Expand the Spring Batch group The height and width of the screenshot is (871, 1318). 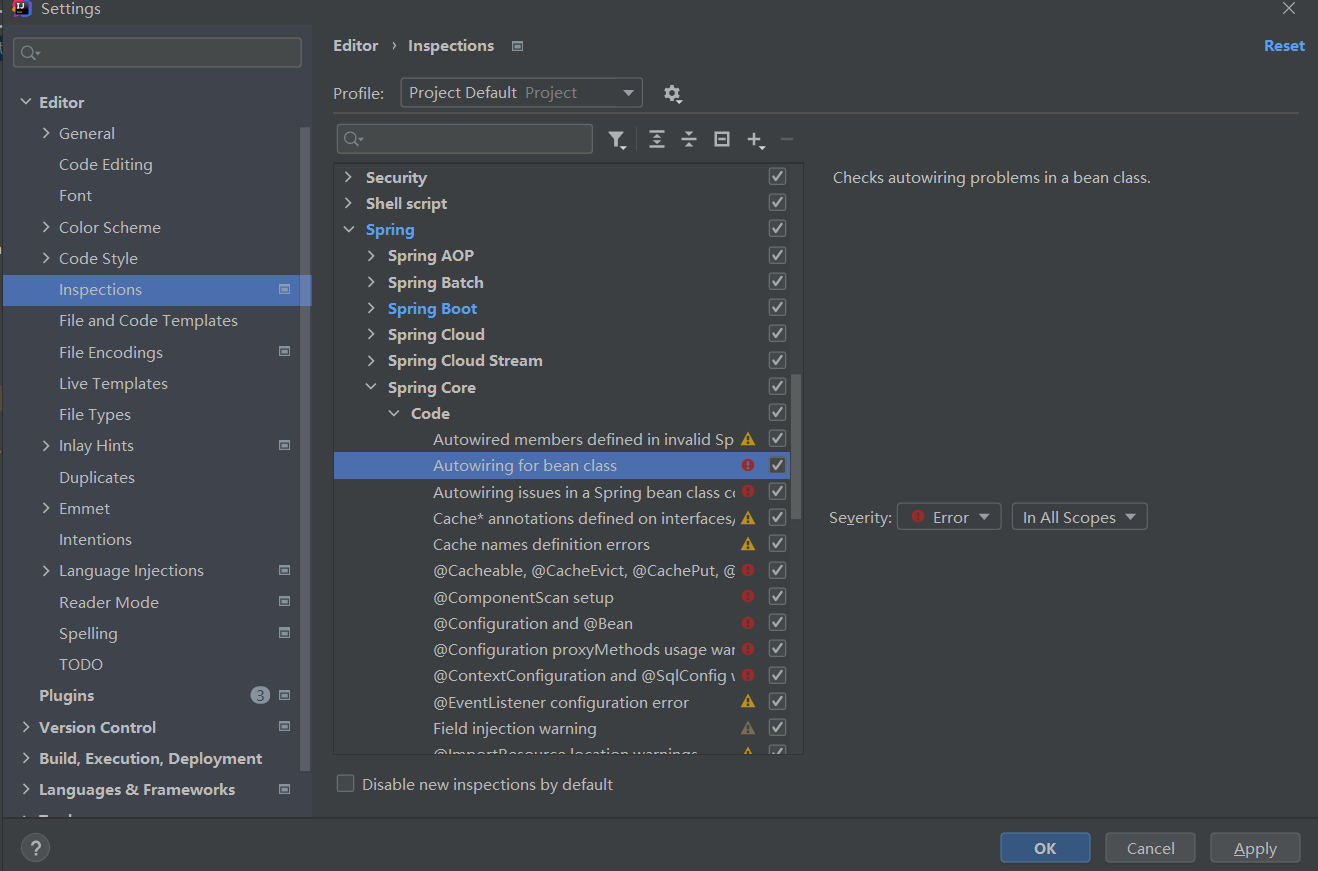371,282
